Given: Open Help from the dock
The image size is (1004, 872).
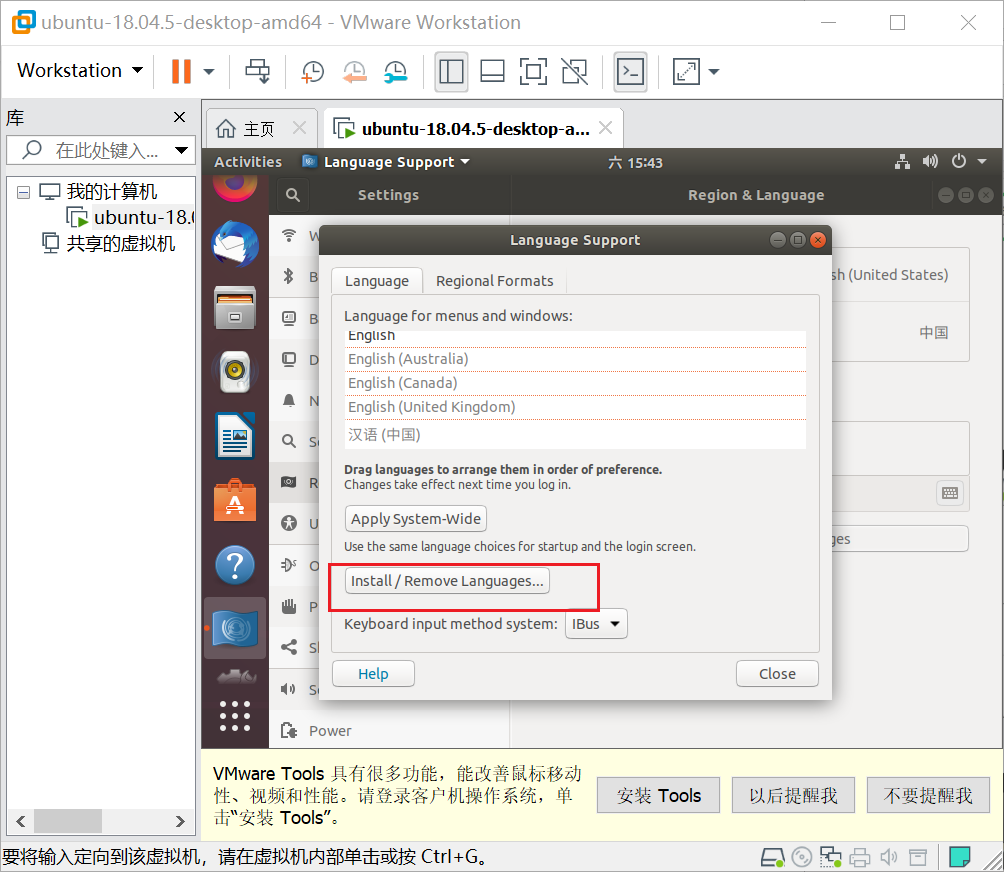Looking at the screenshot, I should point(235,565).
